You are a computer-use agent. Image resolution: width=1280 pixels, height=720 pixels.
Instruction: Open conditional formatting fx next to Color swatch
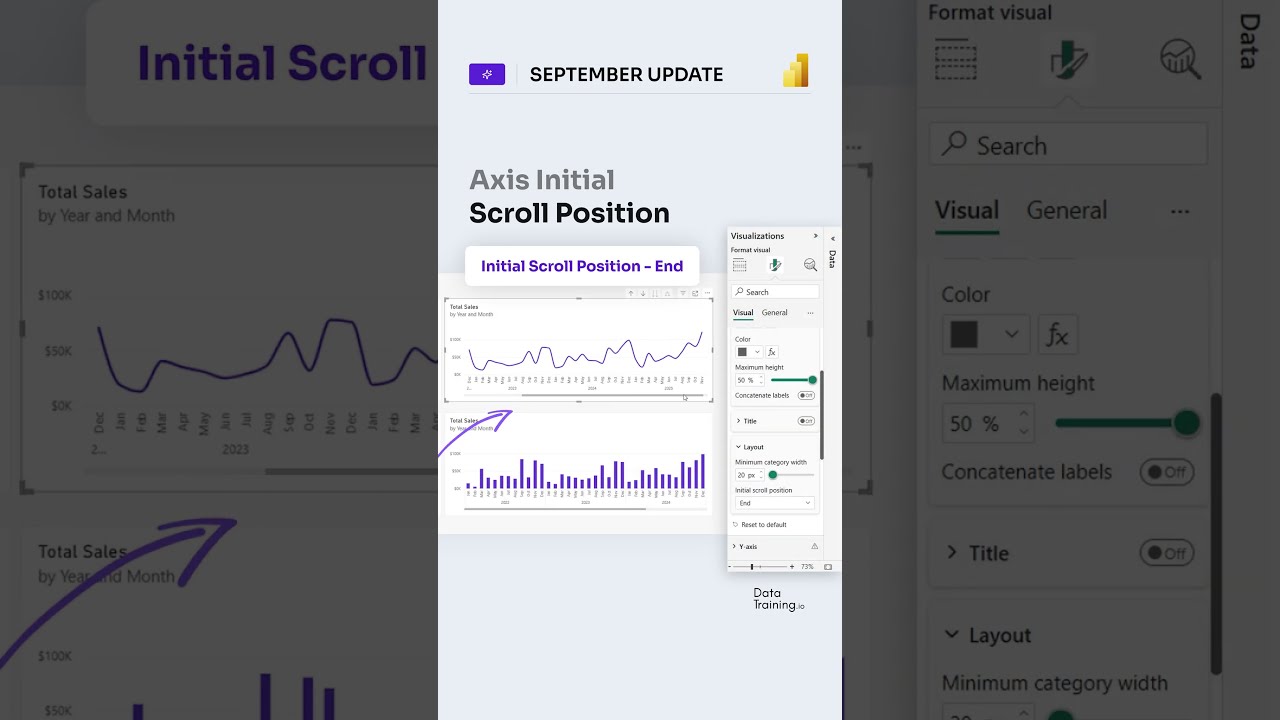[772, 352]
